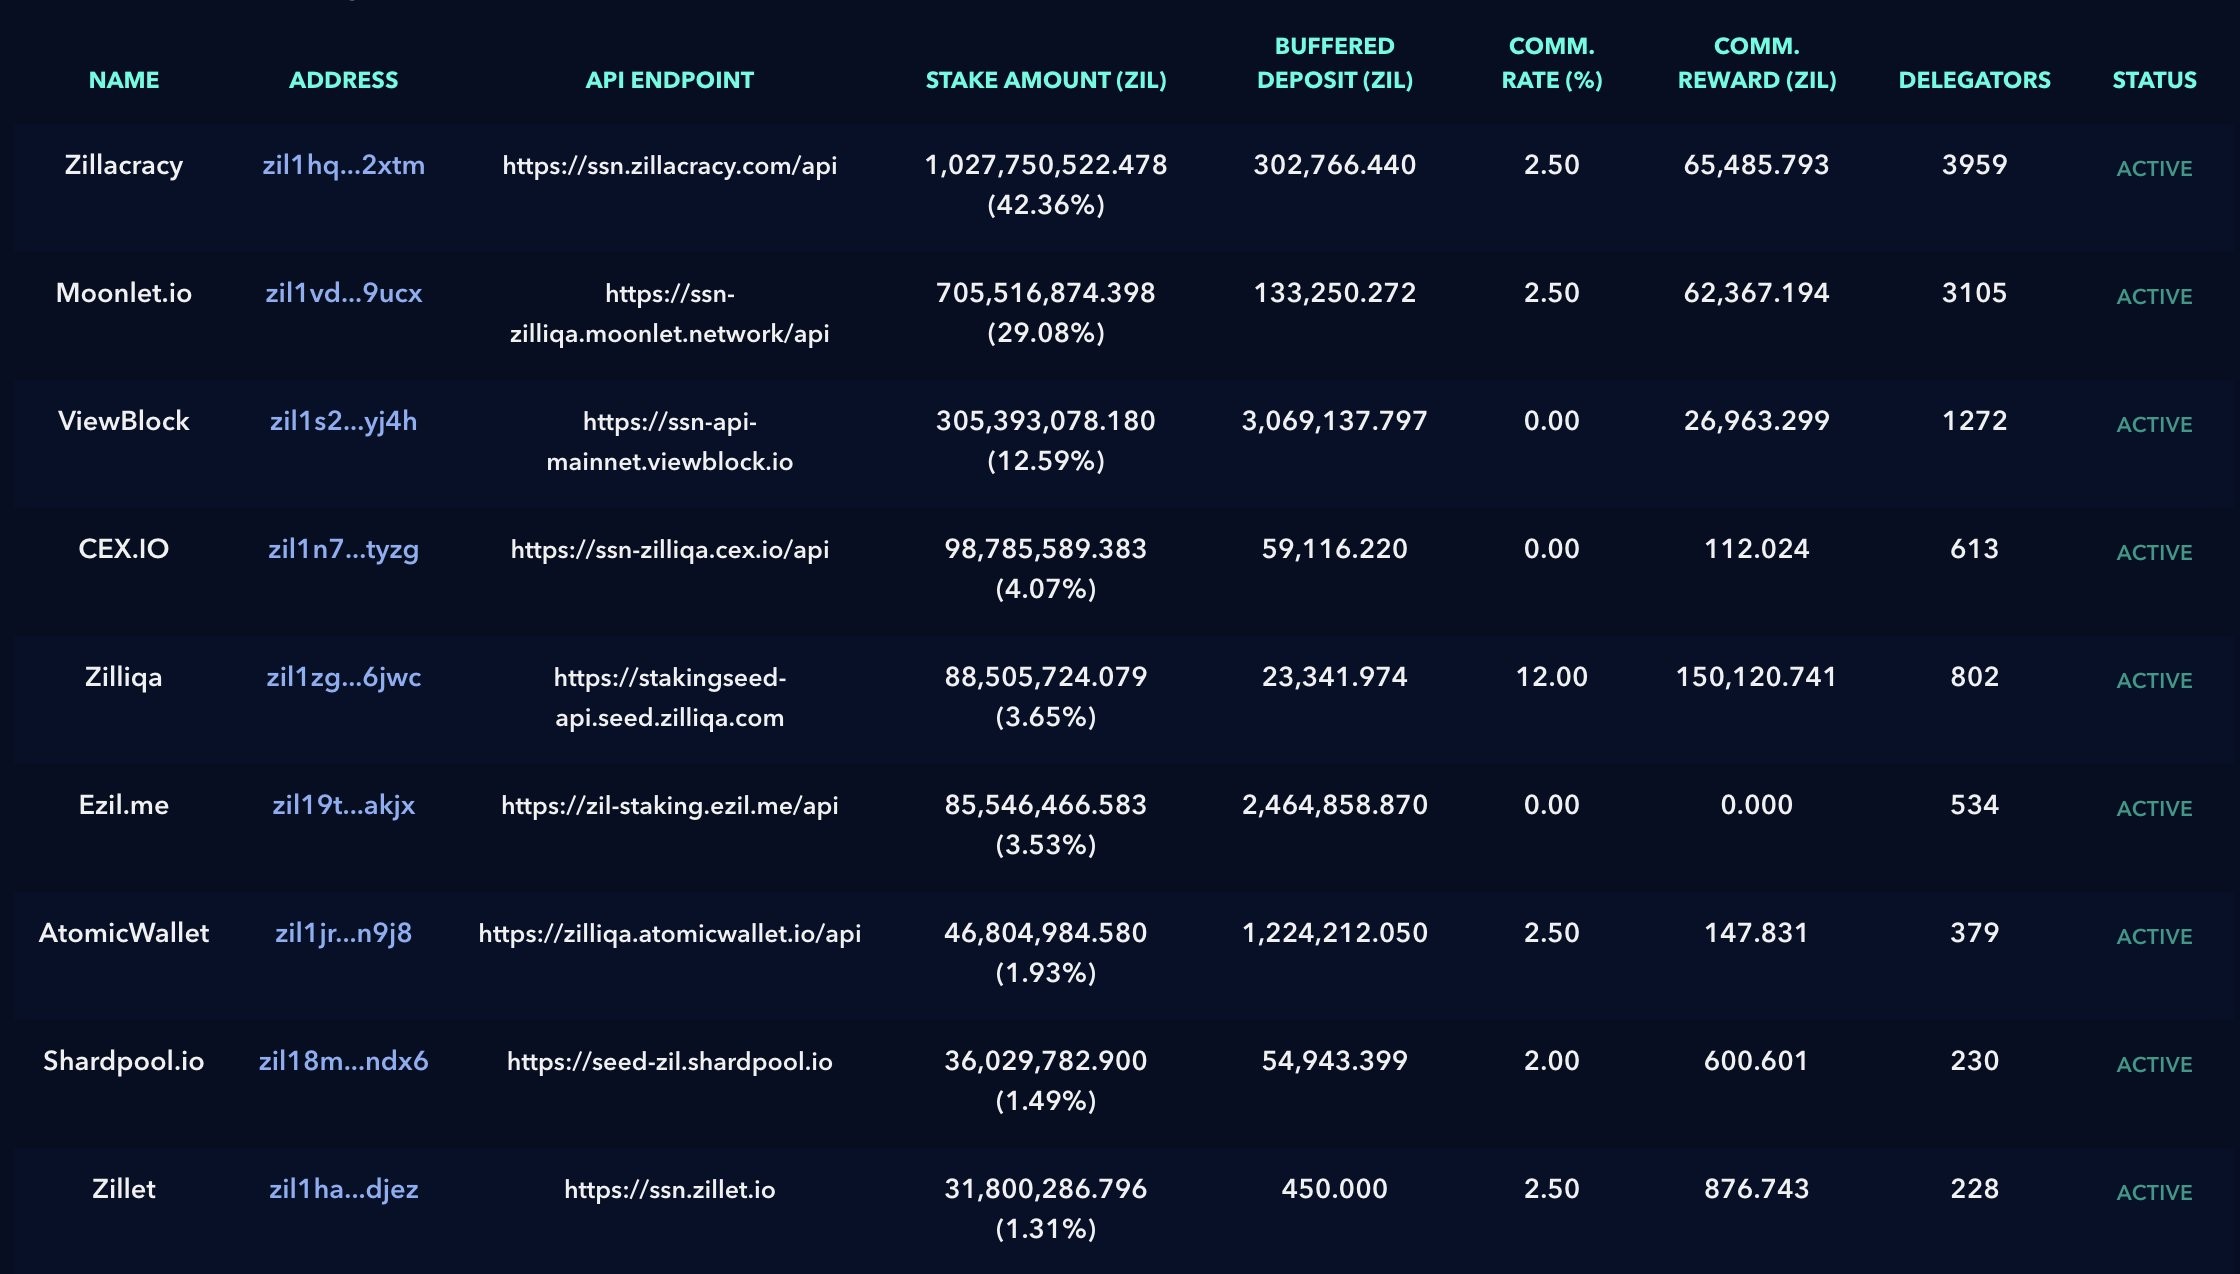
Task: Select the Zillacracy name cell
Action: click(124, 165)
